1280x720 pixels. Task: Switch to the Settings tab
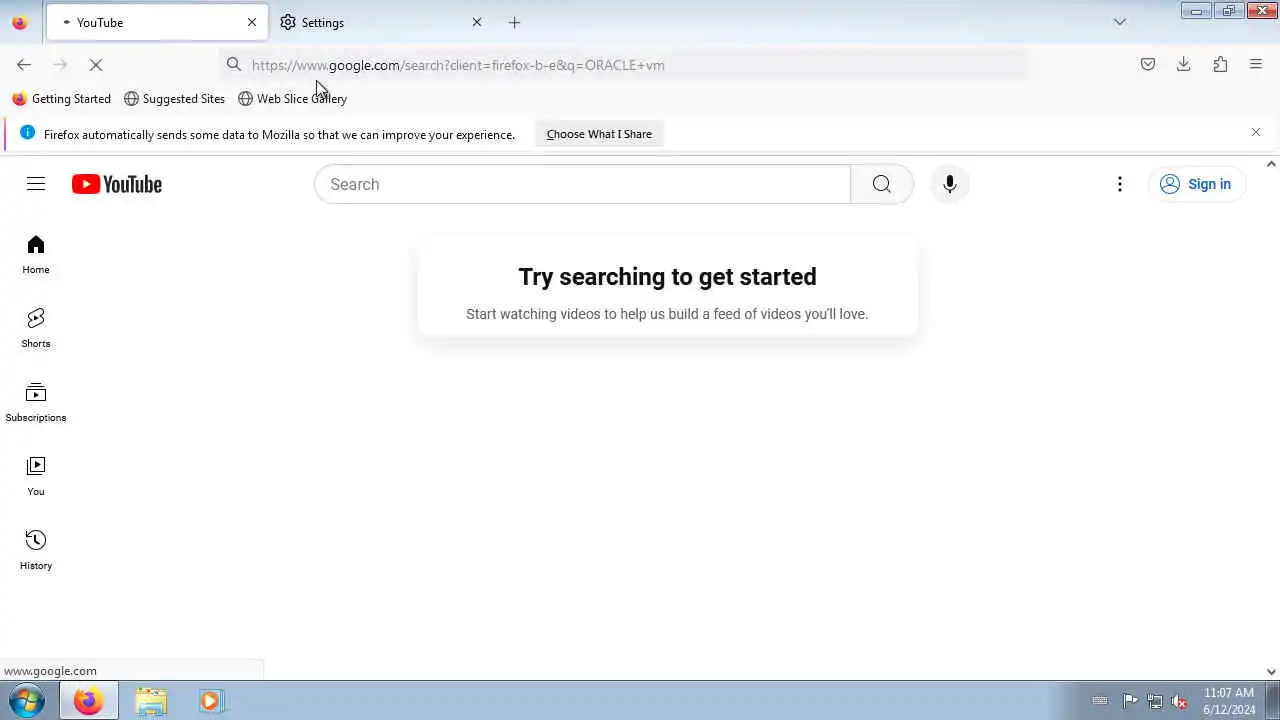[380, 22]
